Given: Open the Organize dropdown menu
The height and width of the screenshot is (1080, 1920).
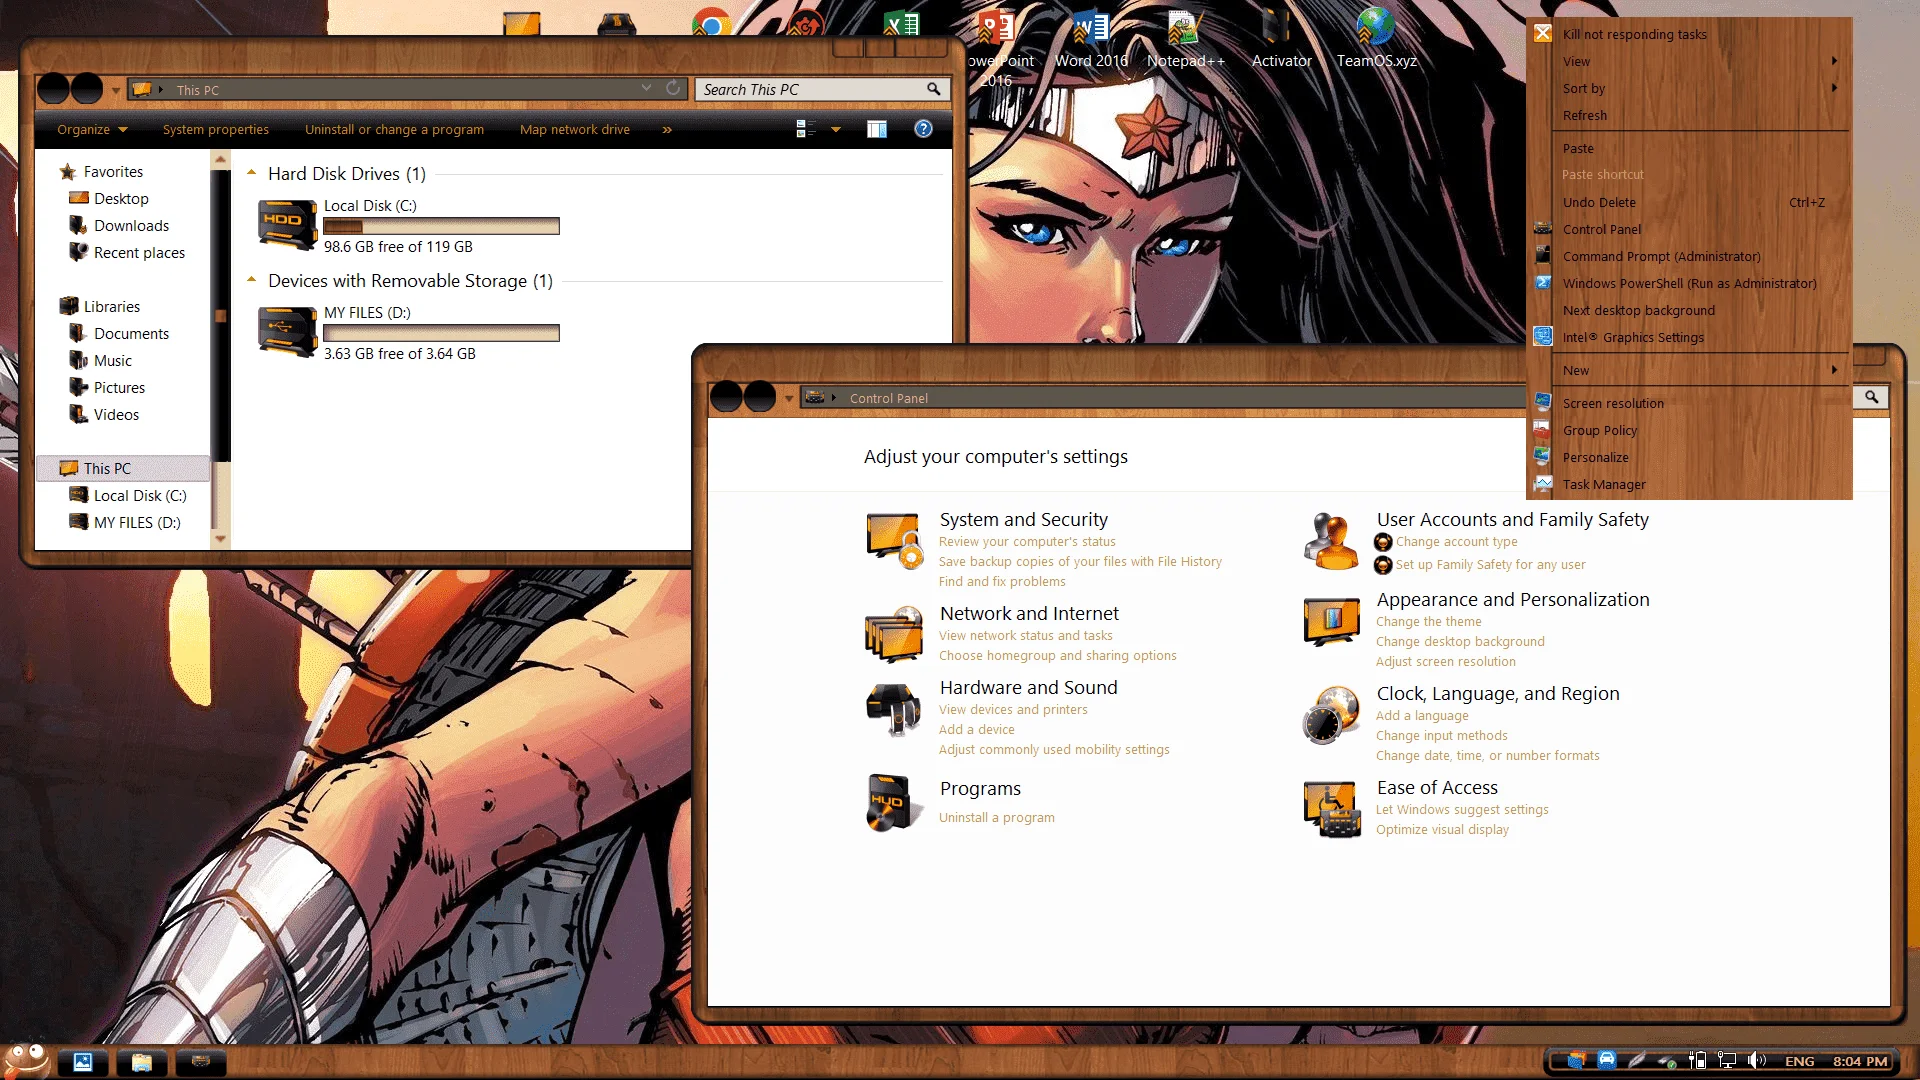Looking at the screenshot, I should (x=92, y=129).
